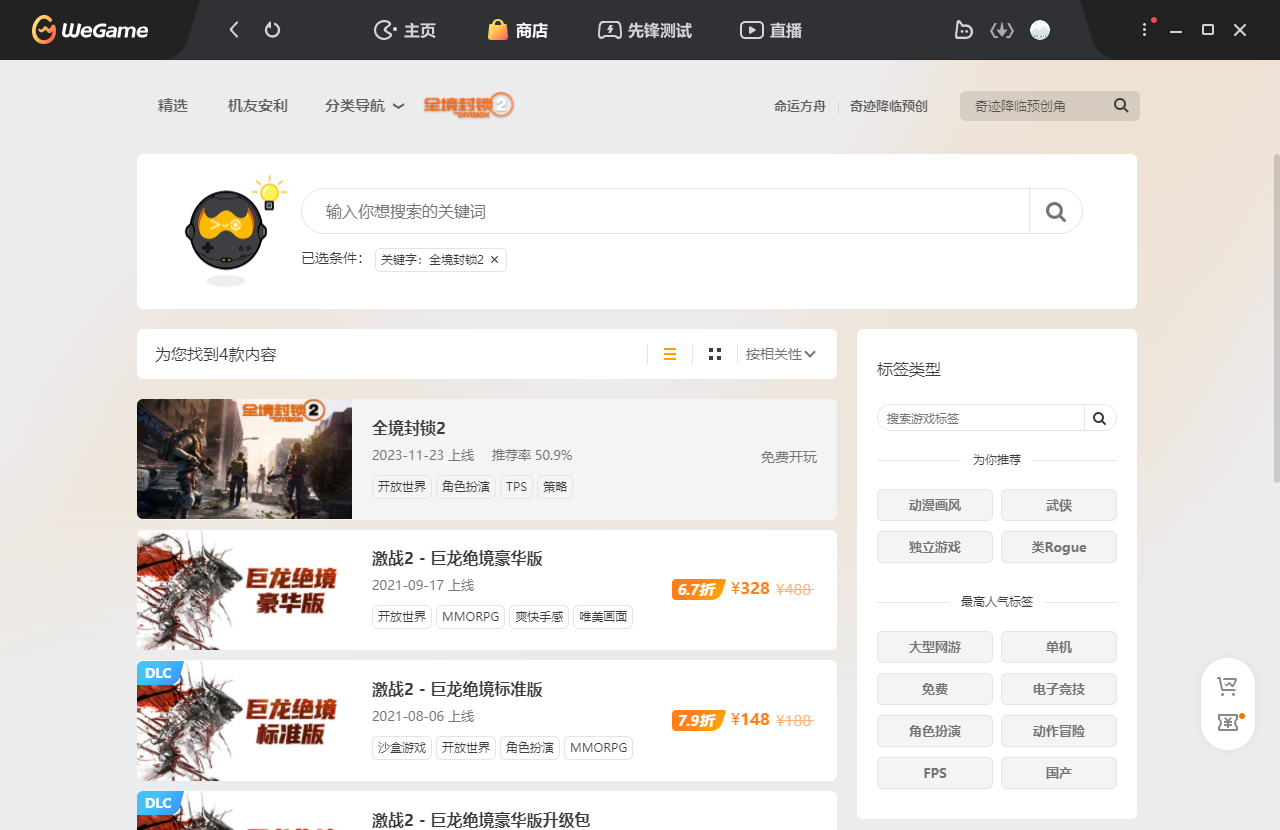
Task: Expand the 分类导航 category dropdown
Action: [364, 105]
